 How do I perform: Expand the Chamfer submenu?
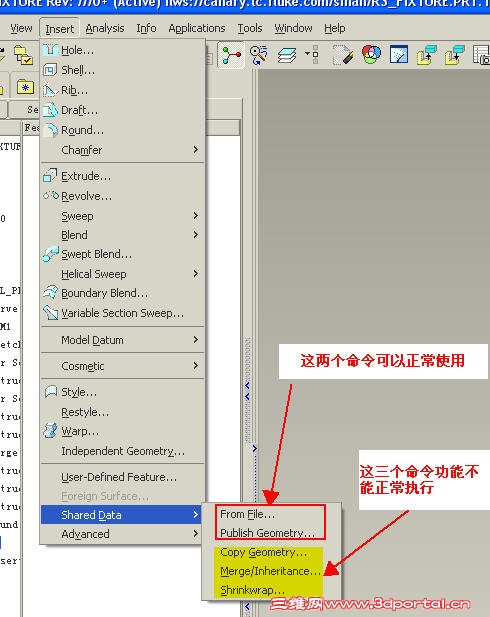[123, 150]
